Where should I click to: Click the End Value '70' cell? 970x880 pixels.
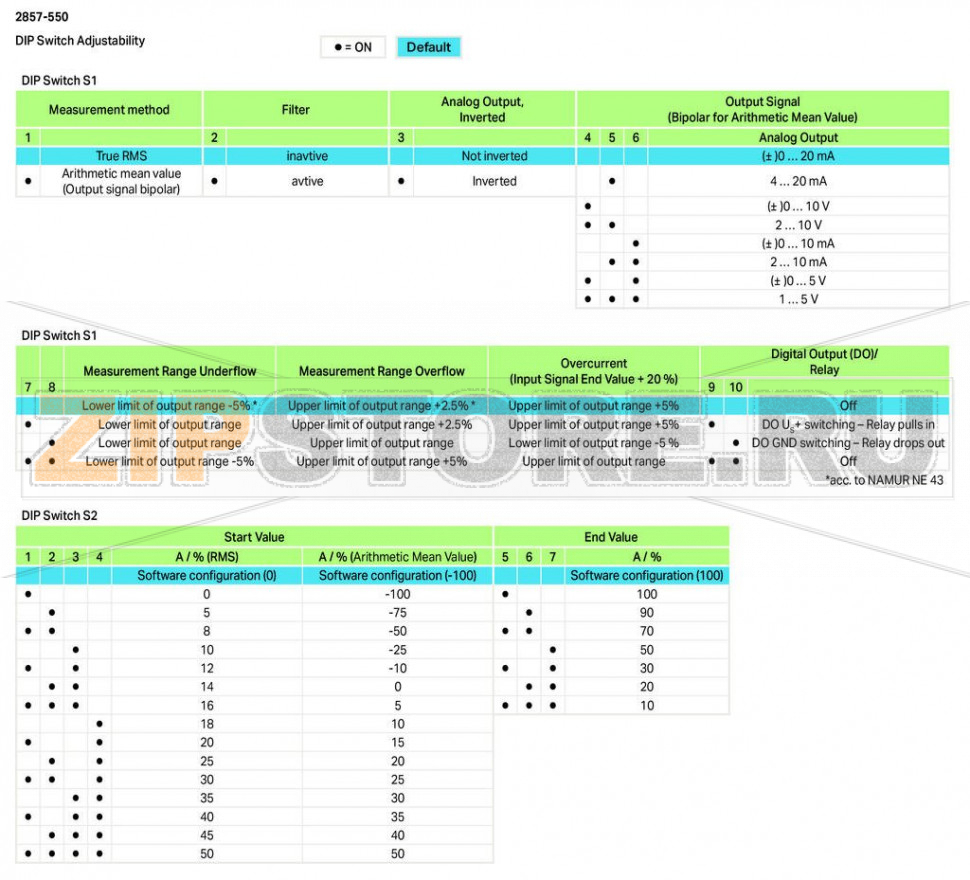tap(647, 631)
